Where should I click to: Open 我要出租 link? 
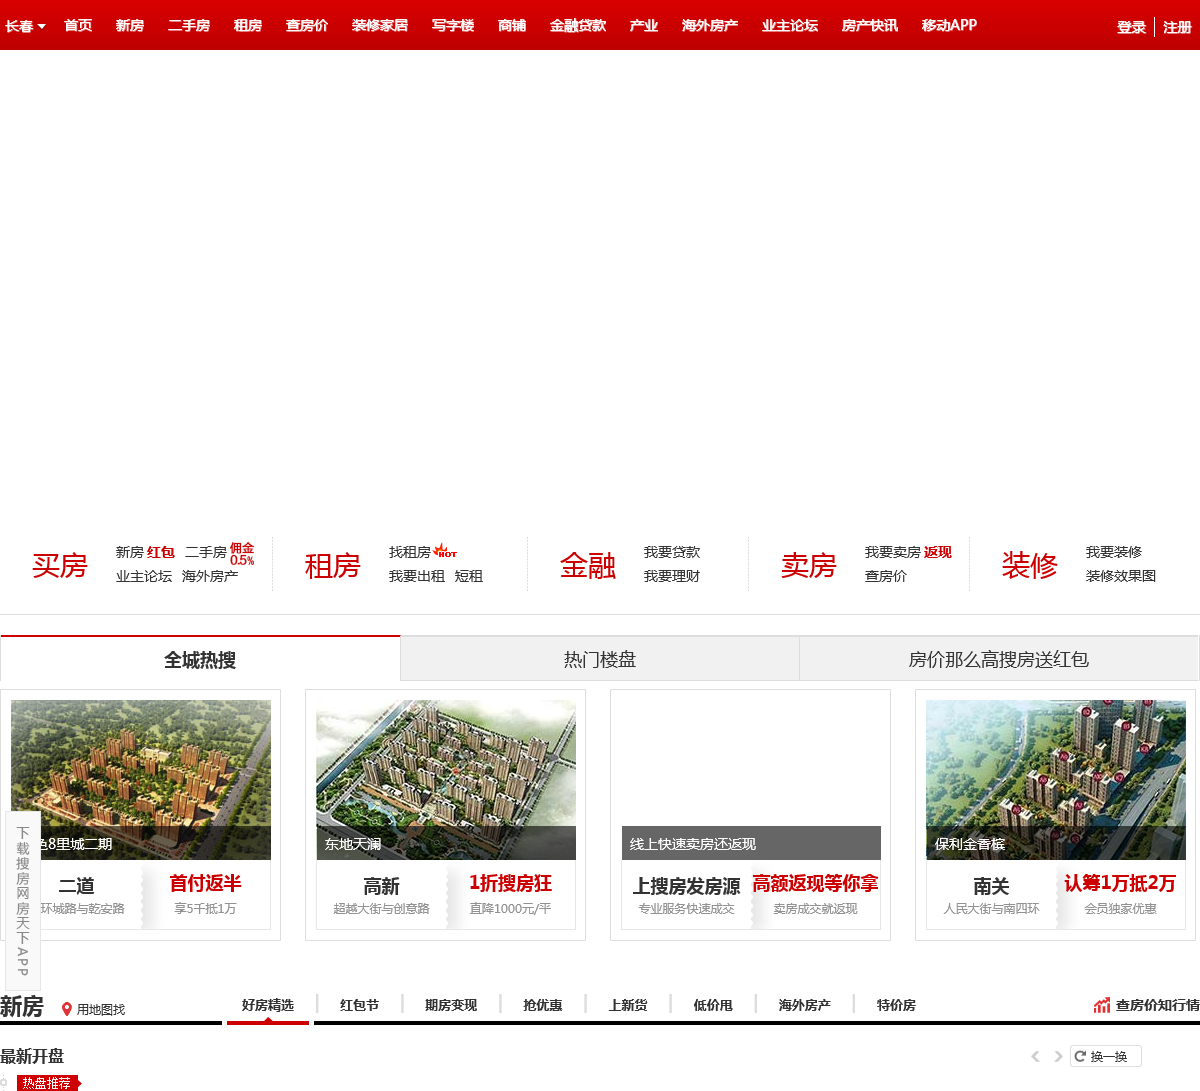click(417, 576)
